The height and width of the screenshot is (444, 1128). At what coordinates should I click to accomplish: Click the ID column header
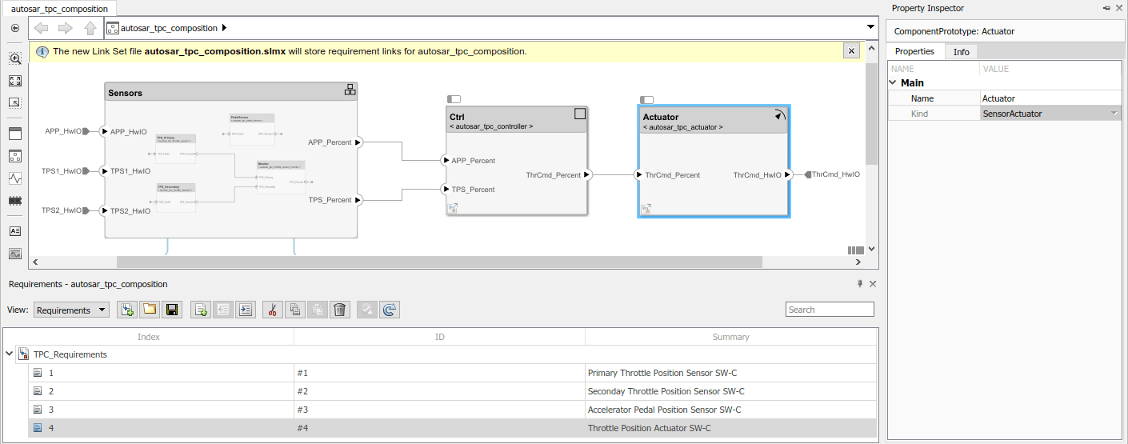(x=440, y=337)
